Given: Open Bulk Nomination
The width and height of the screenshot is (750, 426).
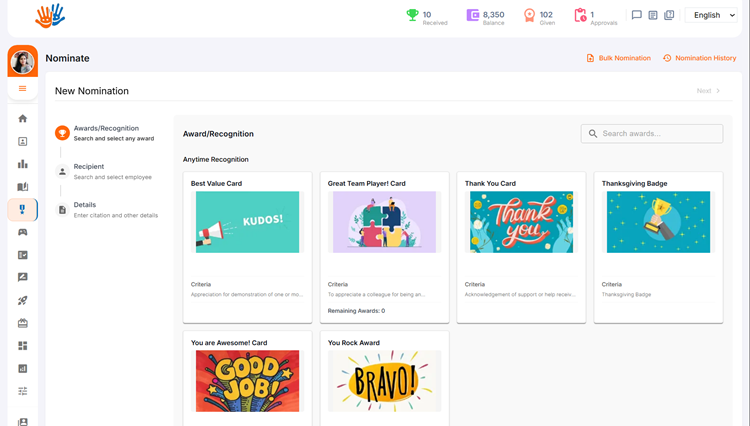Looking at the screenshot, I should pyautogui.click(x=618, y=58).
